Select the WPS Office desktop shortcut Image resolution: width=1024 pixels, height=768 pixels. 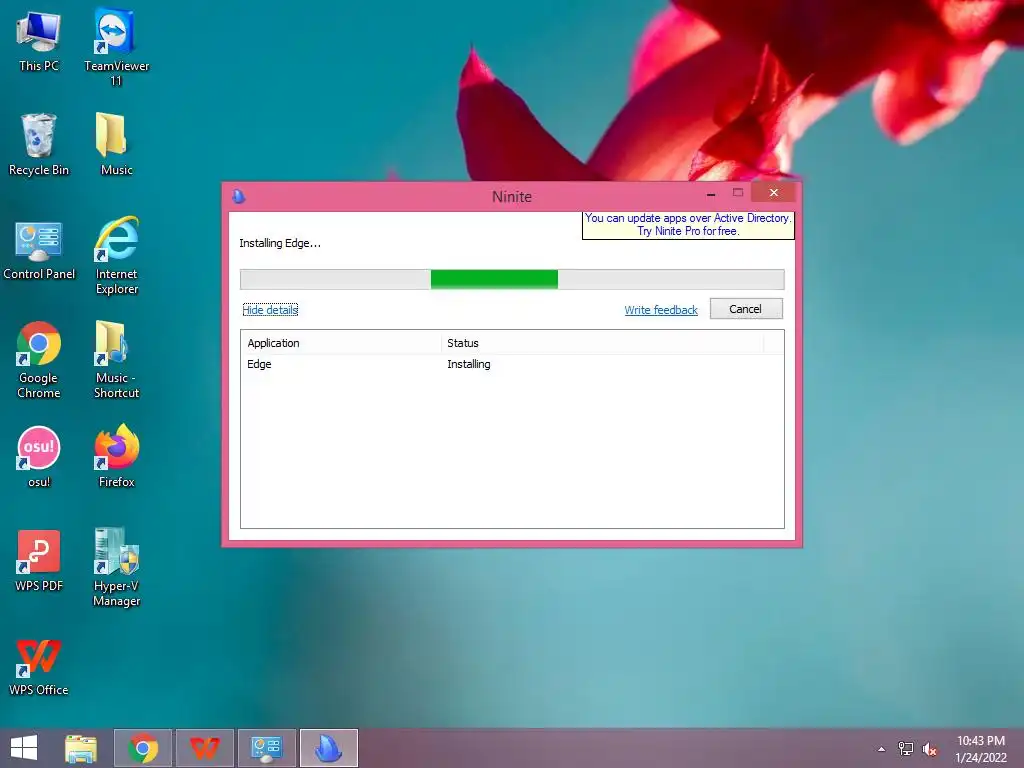click(x=39, y=667)
